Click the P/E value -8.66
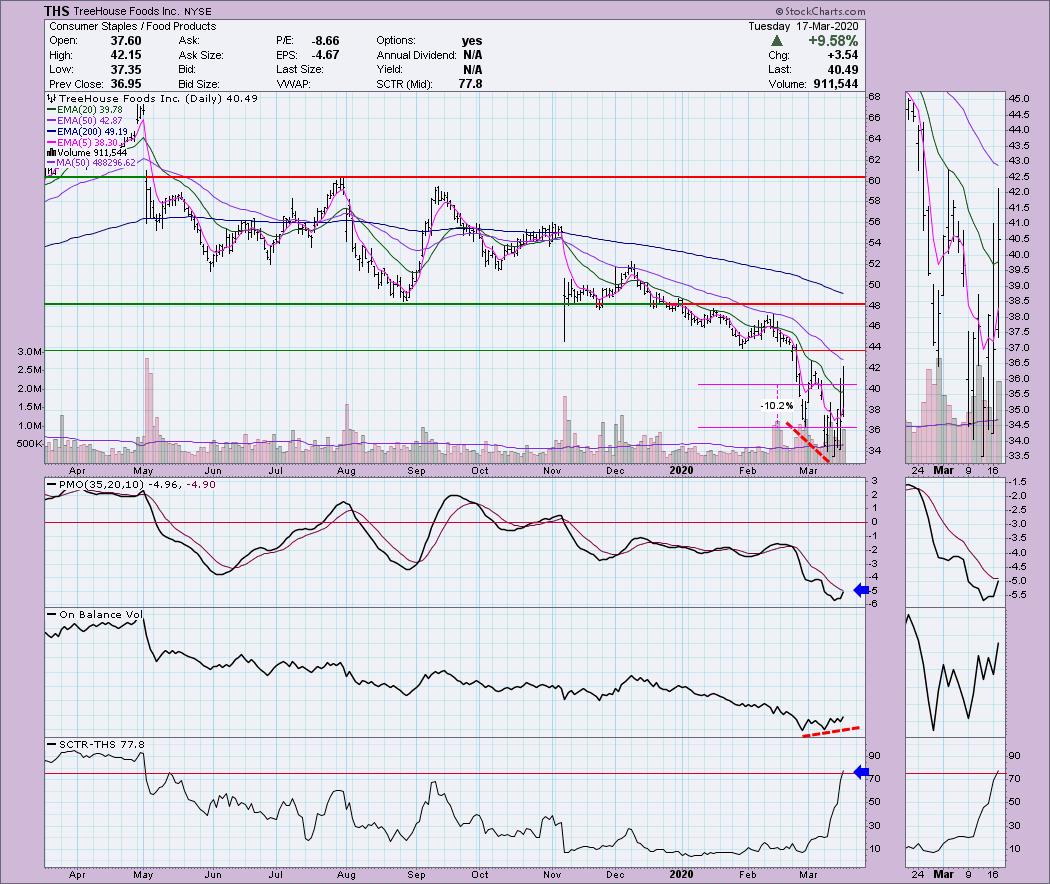 (325, 41)
